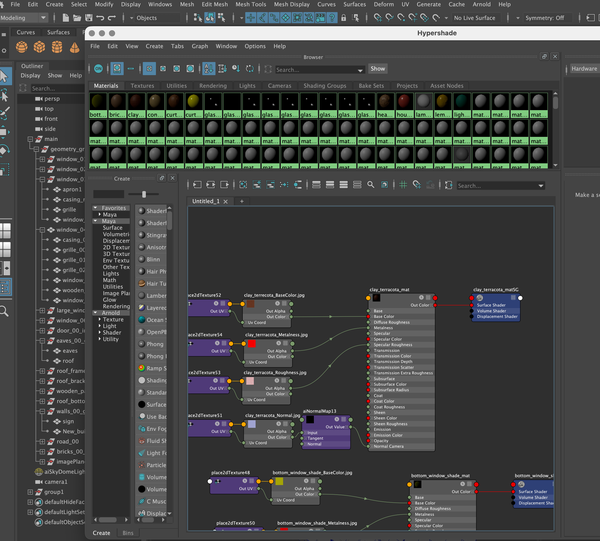
Task: Open the graph Search field dropdown arrow
Action: pos(541,186)
